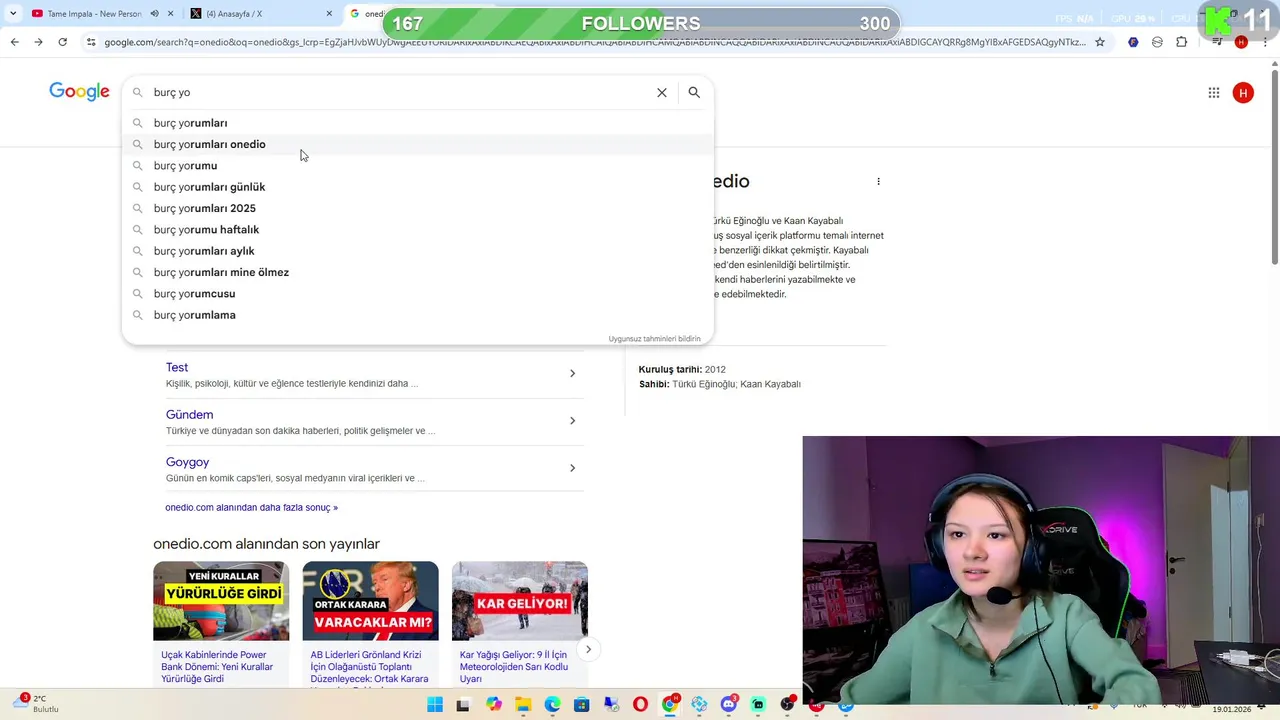1280x720 pixels.
Task: Select suggestion "burç yorumcusu"
Action: [418, 294]
